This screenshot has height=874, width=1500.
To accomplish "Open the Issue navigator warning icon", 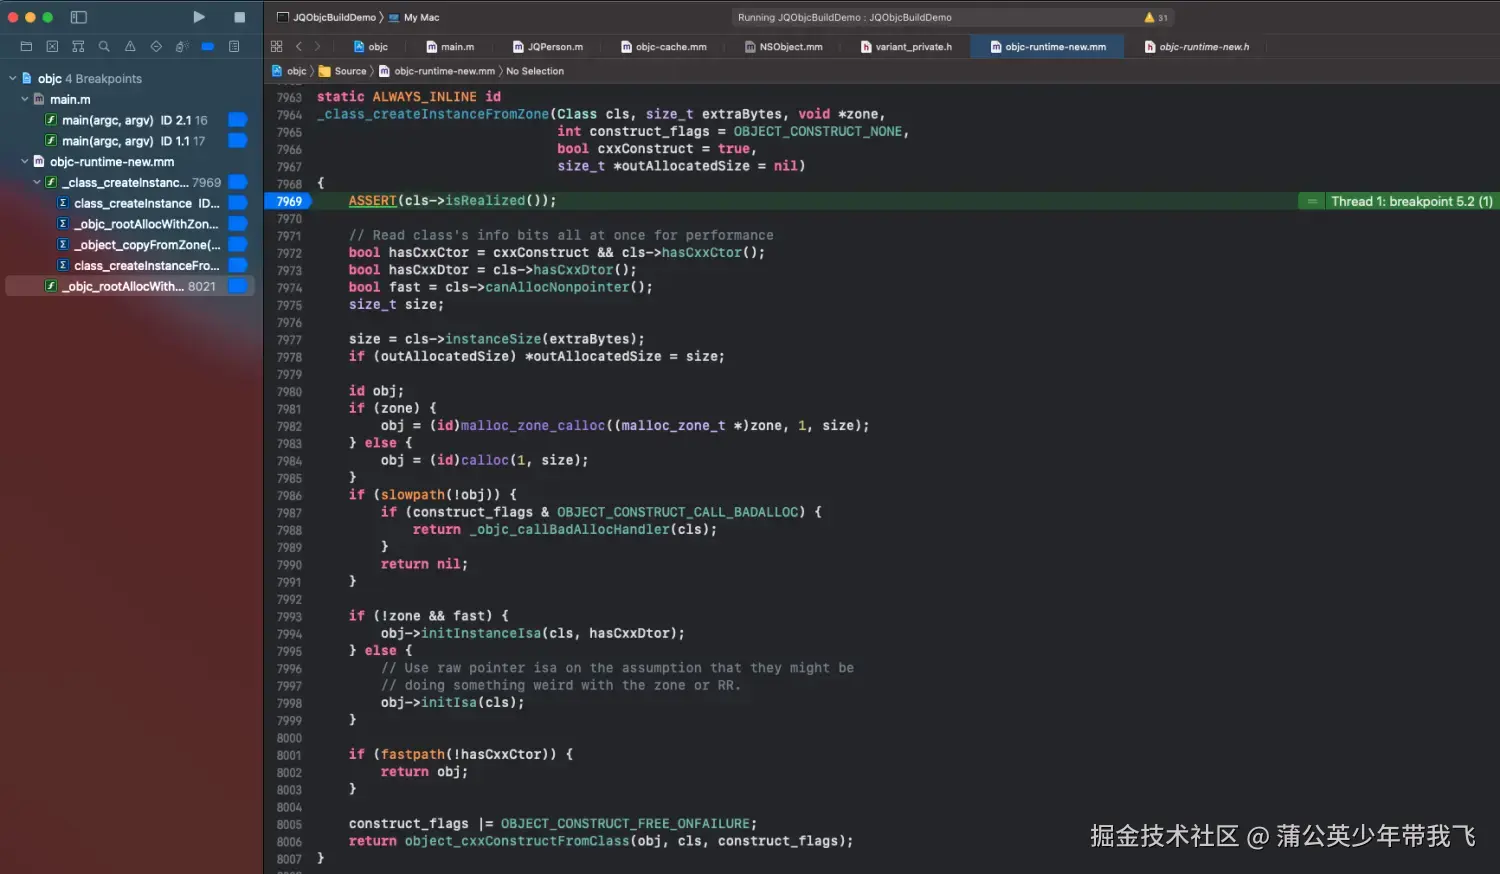I will pyautogui.click(x=130, y=46).
